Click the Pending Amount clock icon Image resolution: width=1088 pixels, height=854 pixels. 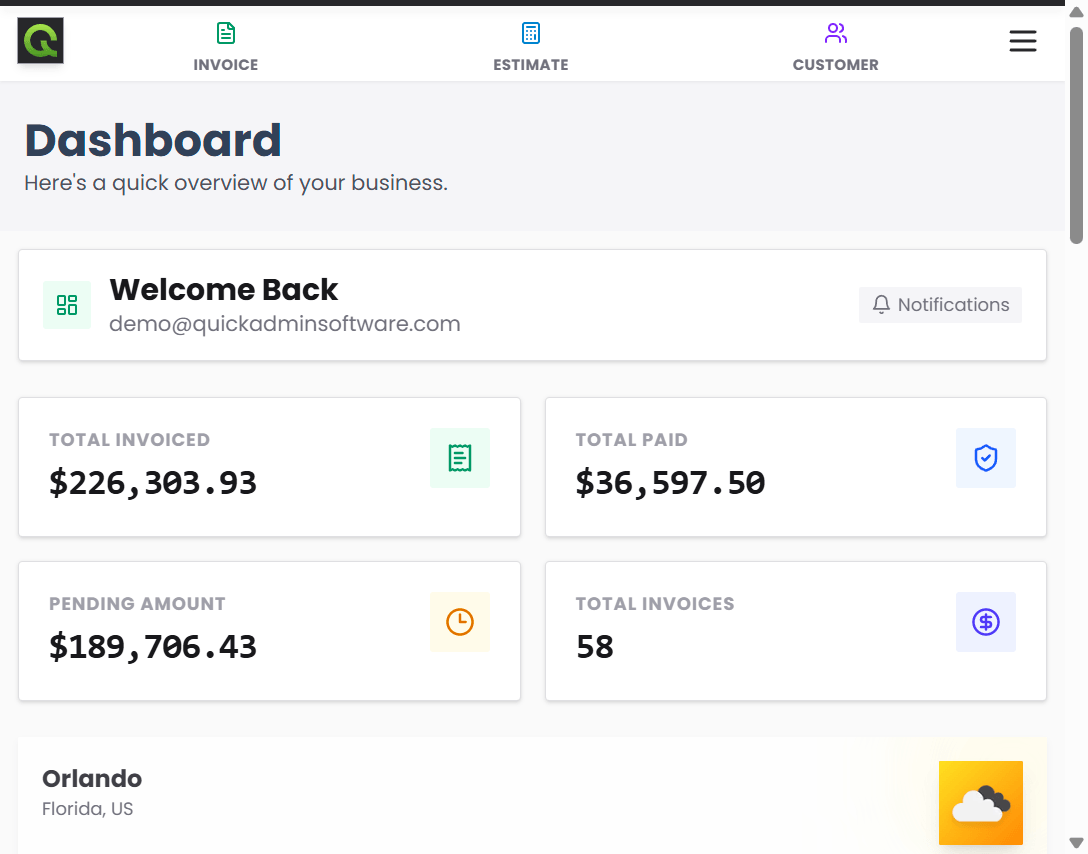coord(459,622)
